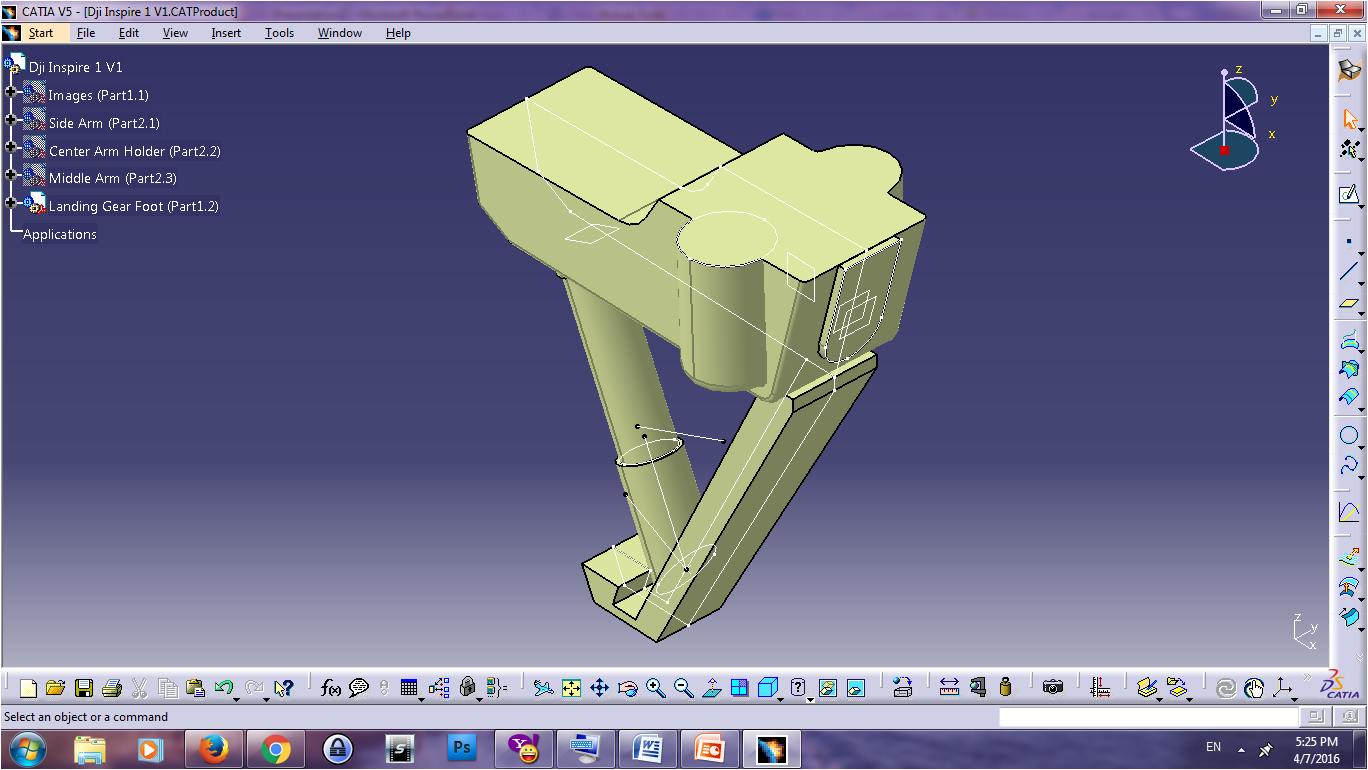Click the EN language button in system tray
Screen dimensions: 1368x770
1212,746
